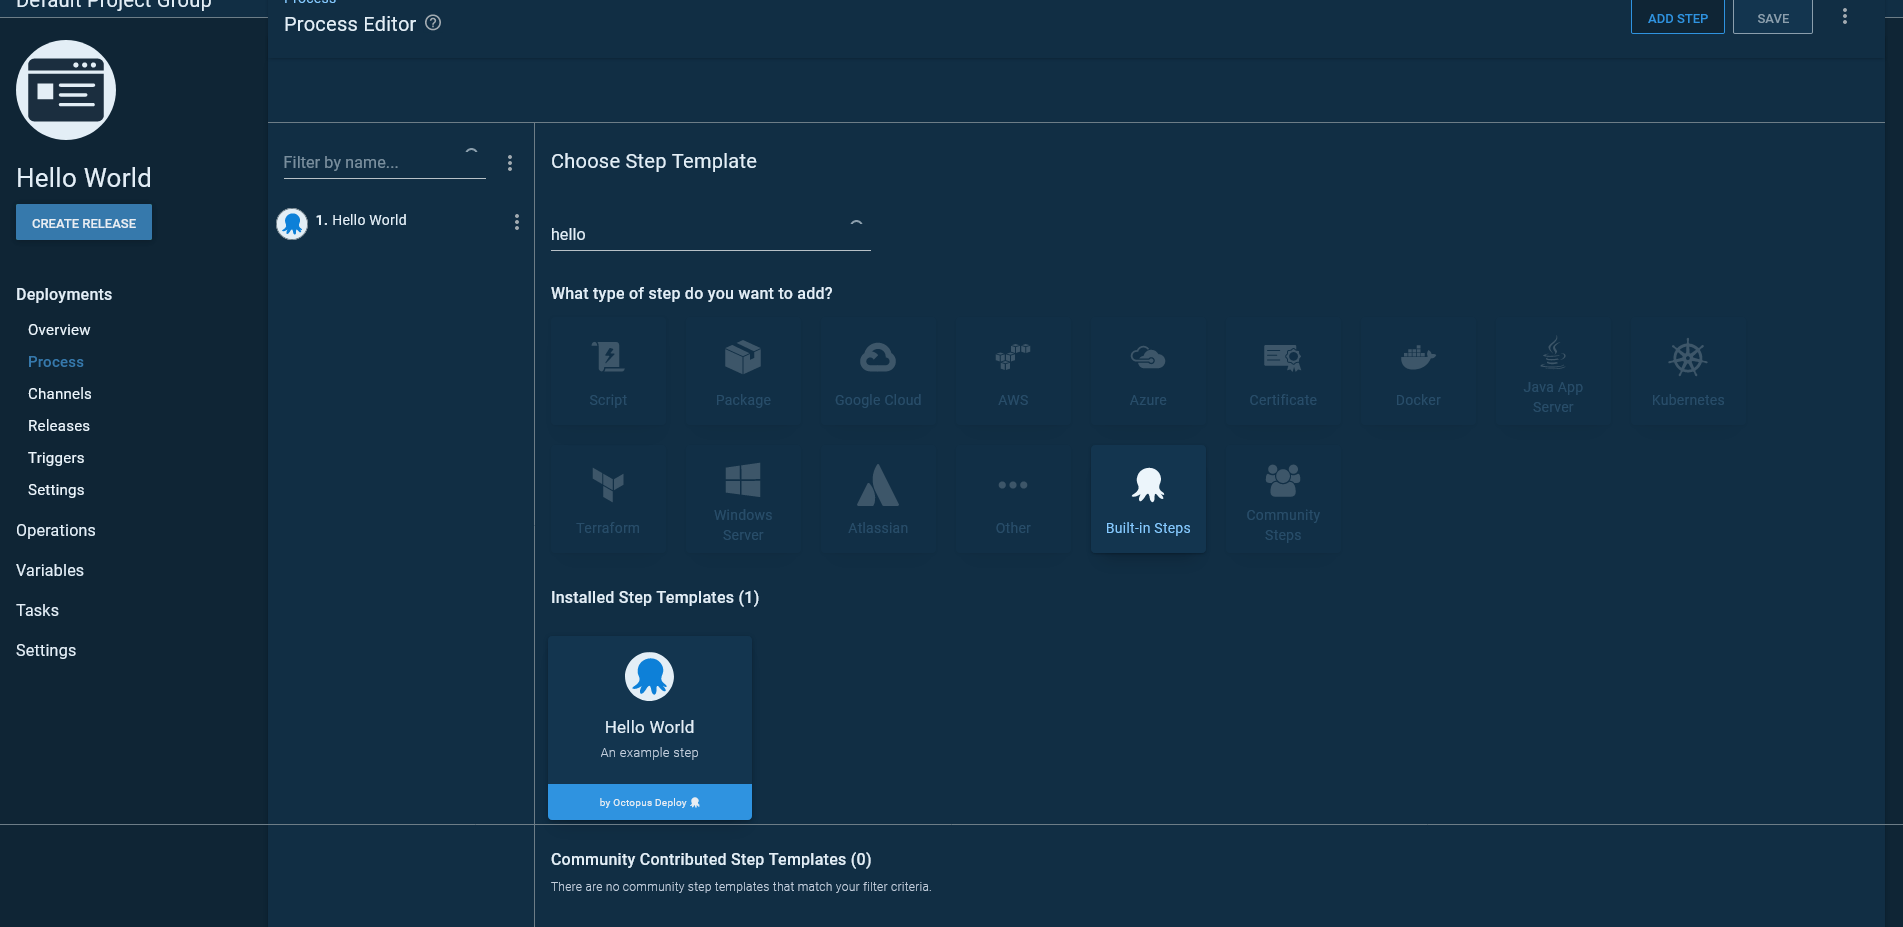Open the Operations section
1903x927 pixels.
coord(56,530)
